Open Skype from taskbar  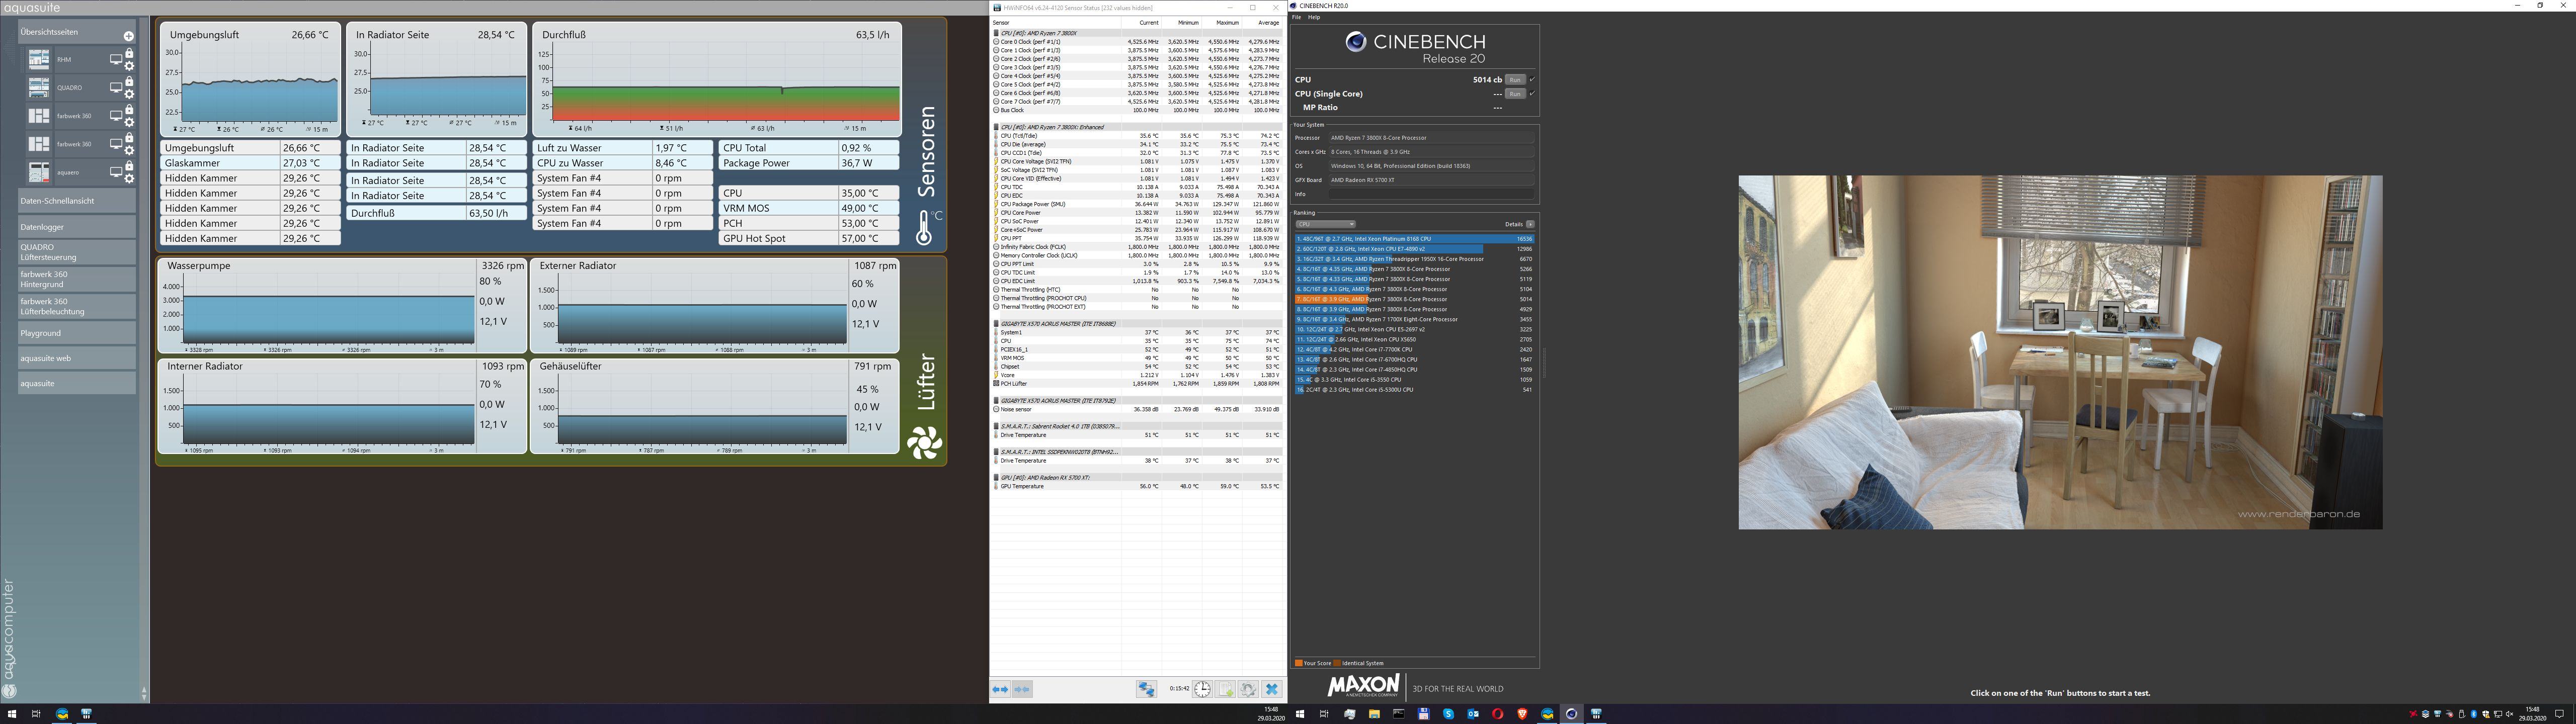coord(1448,714)
